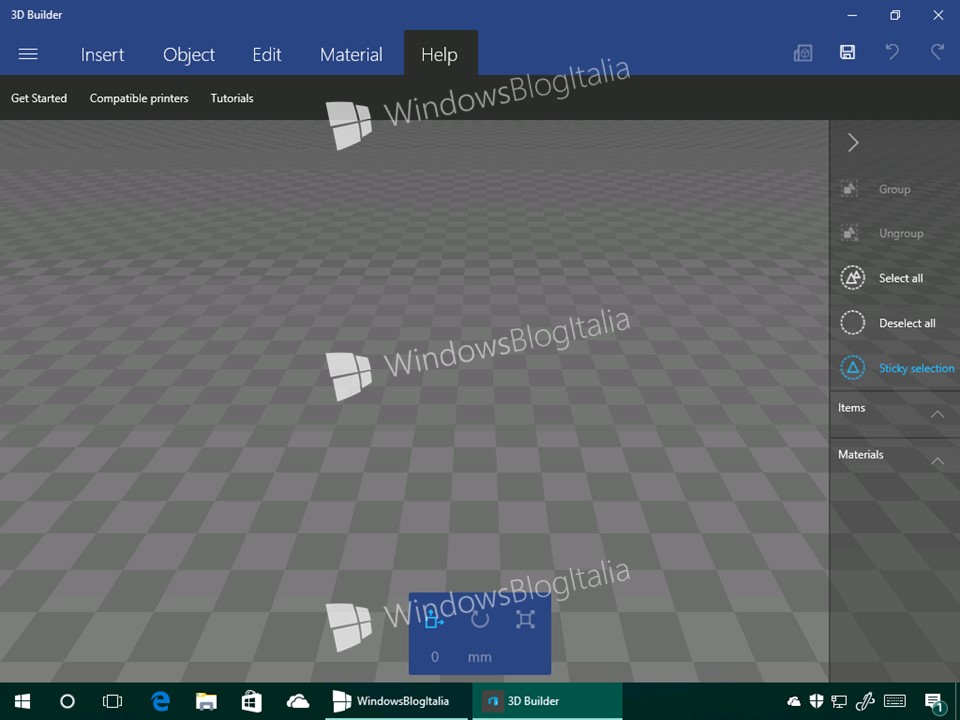Open File Explorer from taskbar
Viewport: 960px width, 720px height.
click(x=206, y=701)
